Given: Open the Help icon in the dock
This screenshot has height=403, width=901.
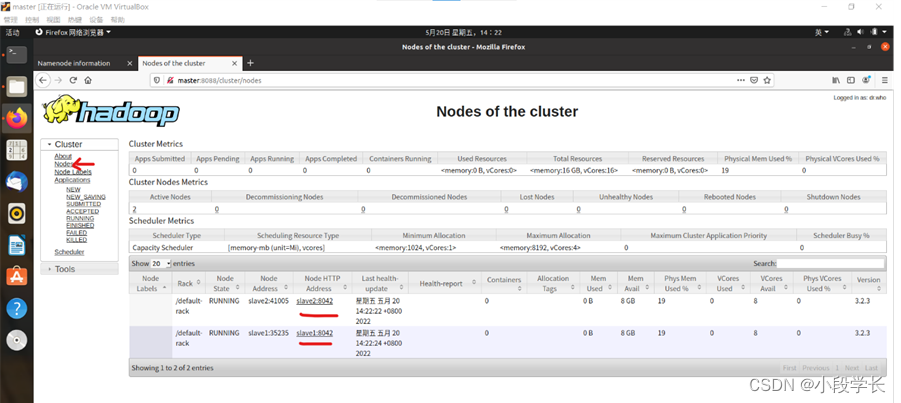Looking at the screenshot, I should (17, 309).
